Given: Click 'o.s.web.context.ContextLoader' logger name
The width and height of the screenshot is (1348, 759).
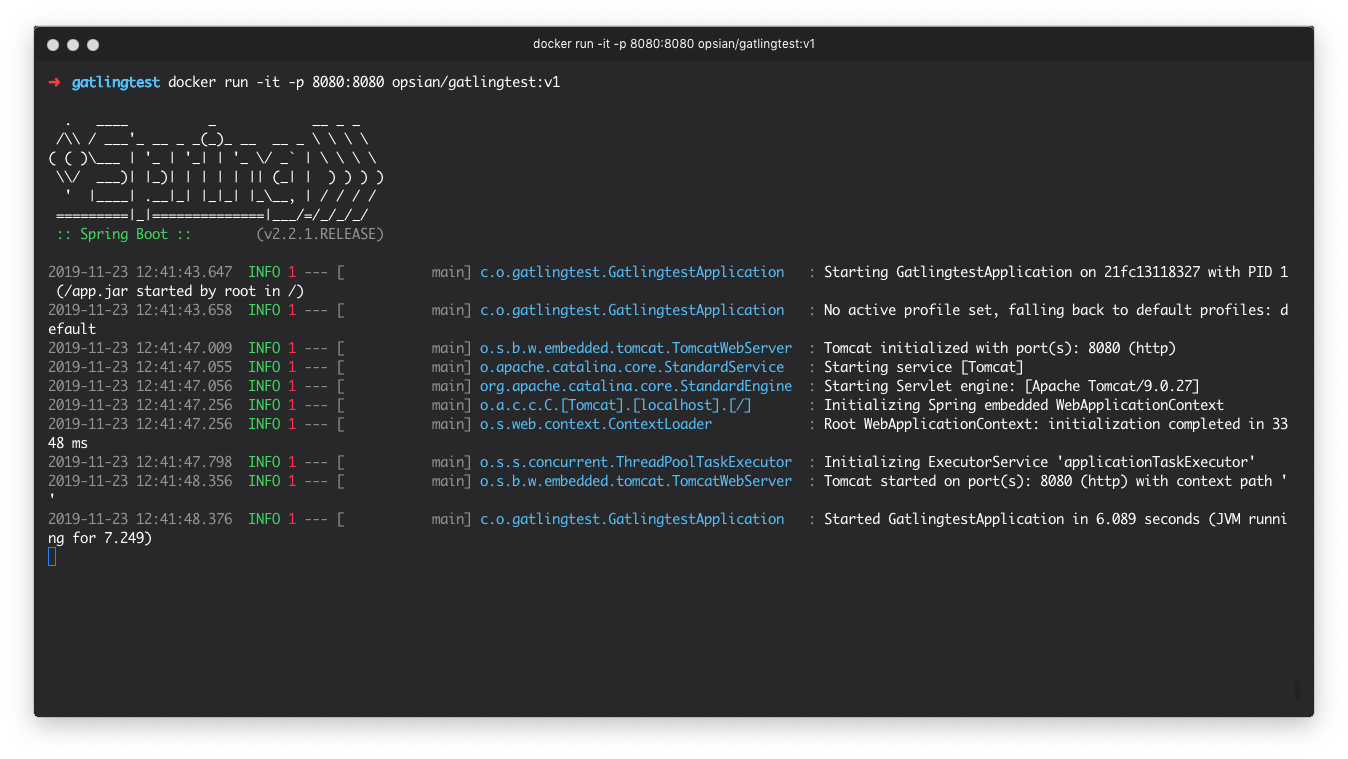Looking at the screenshot, I should 596,424.
